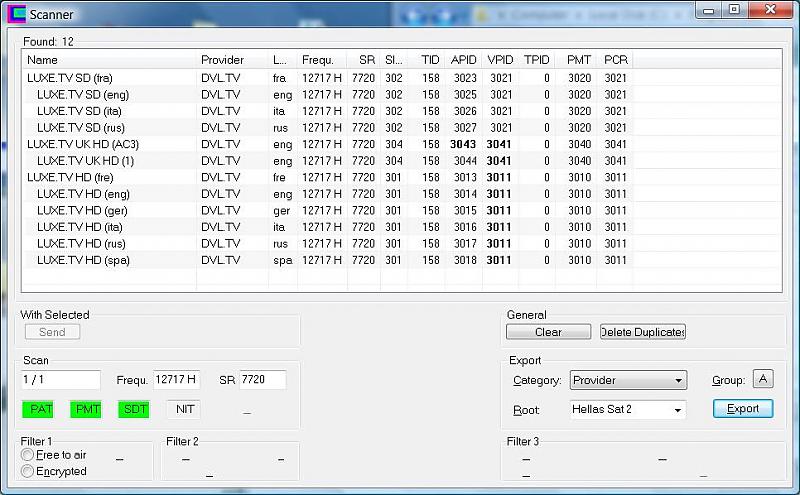Screen dimensions: 800x495
Task: Open the Category dropdown showing Provider
Action: coord(628,380)
